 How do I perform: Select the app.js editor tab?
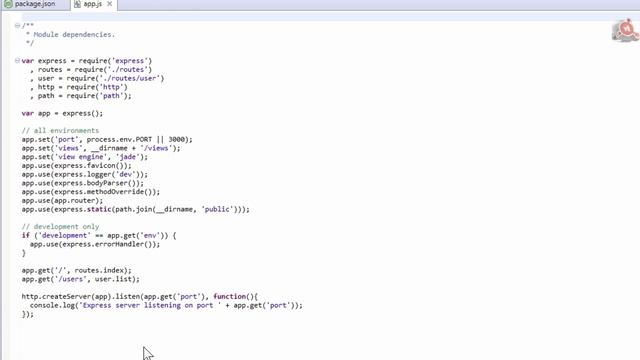click(93, 4)
